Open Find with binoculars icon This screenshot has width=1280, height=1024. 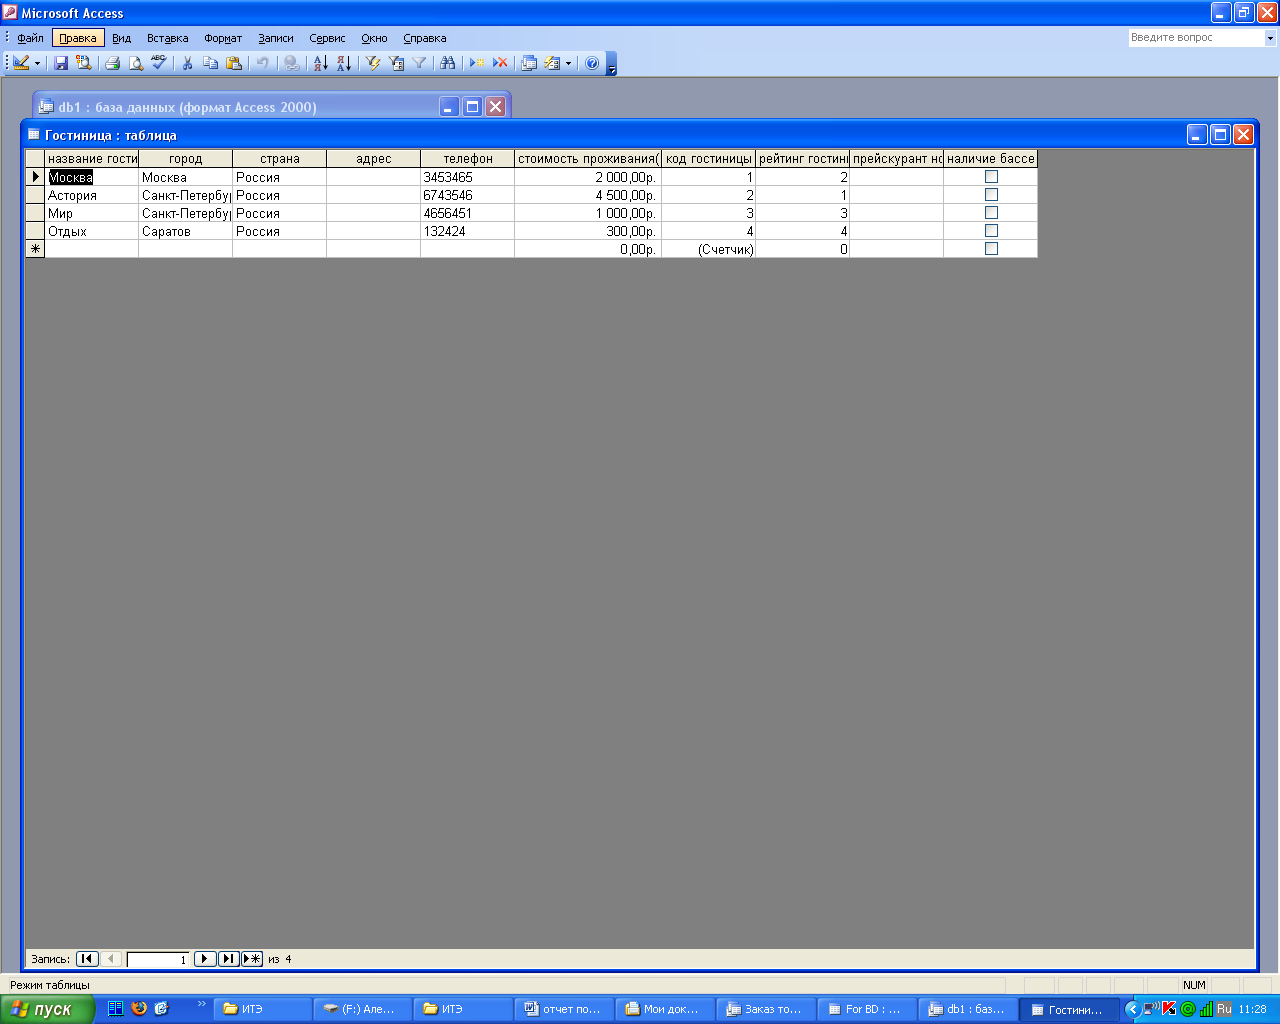pos(448,63)
